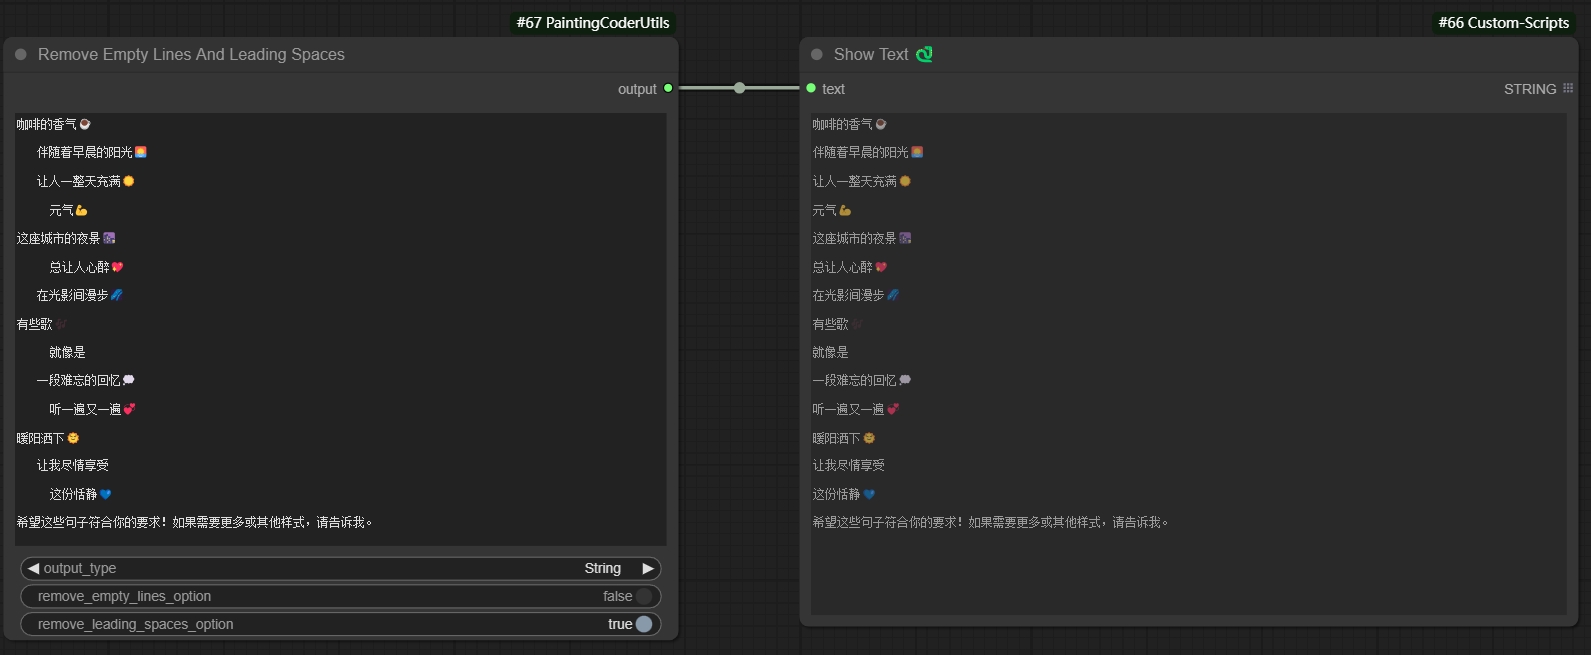Click line 听一遍又一遍 in Show Text node
The image size is (1591, 655).
point(856,410)
